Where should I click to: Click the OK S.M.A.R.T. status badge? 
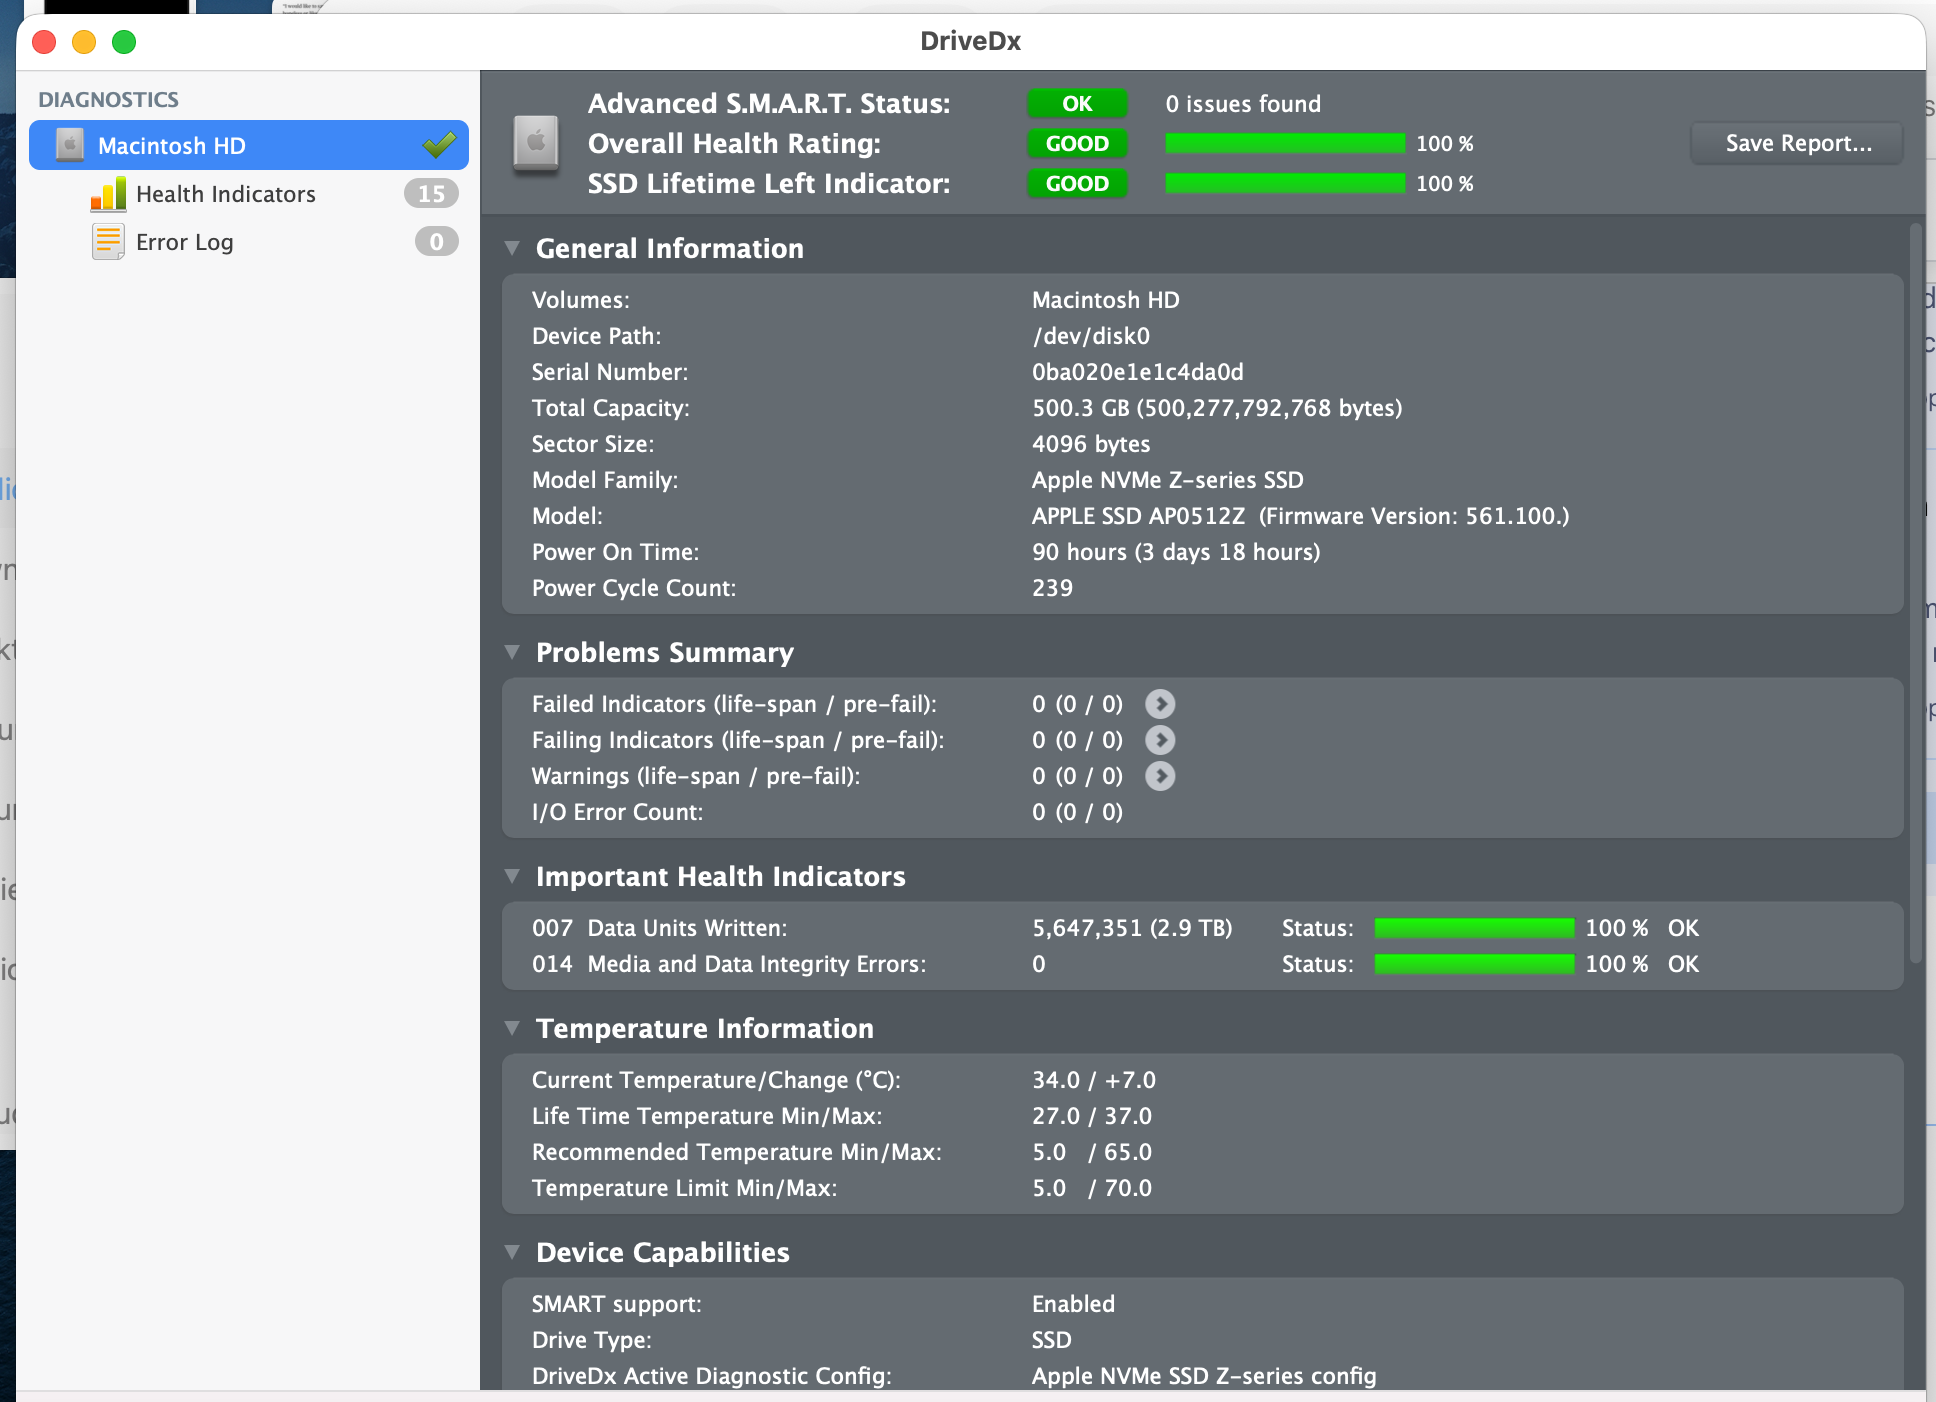click(x=1077, y=104)
